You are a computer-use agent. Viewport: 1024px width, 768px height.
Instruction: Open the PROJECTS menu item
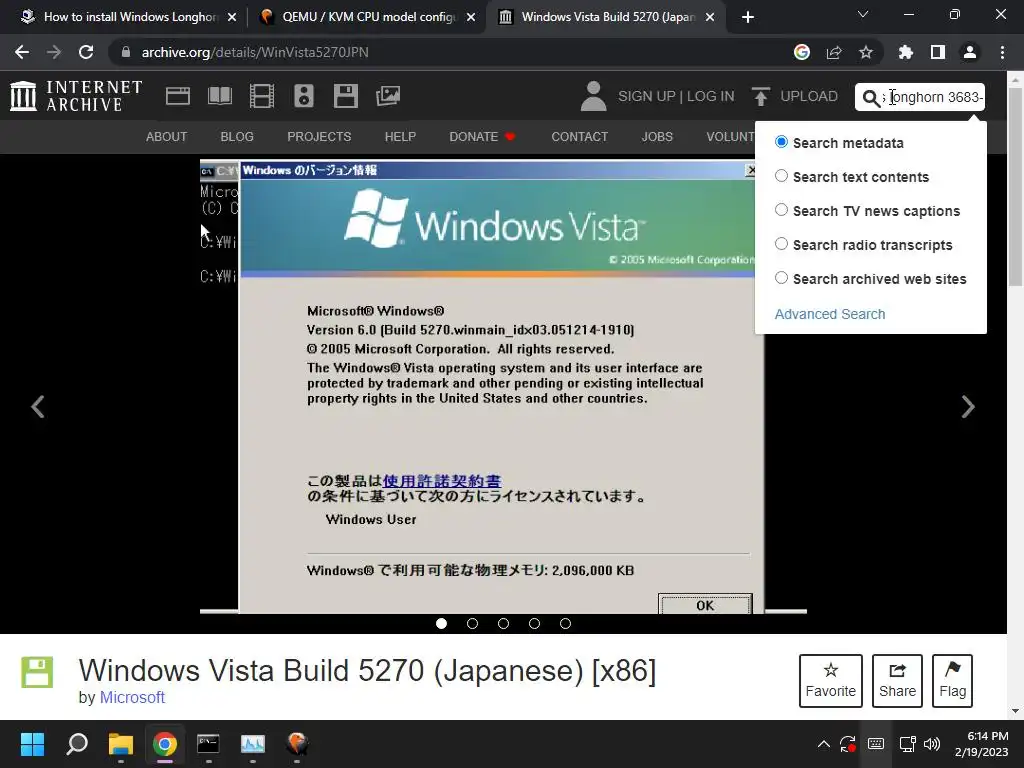319,136
